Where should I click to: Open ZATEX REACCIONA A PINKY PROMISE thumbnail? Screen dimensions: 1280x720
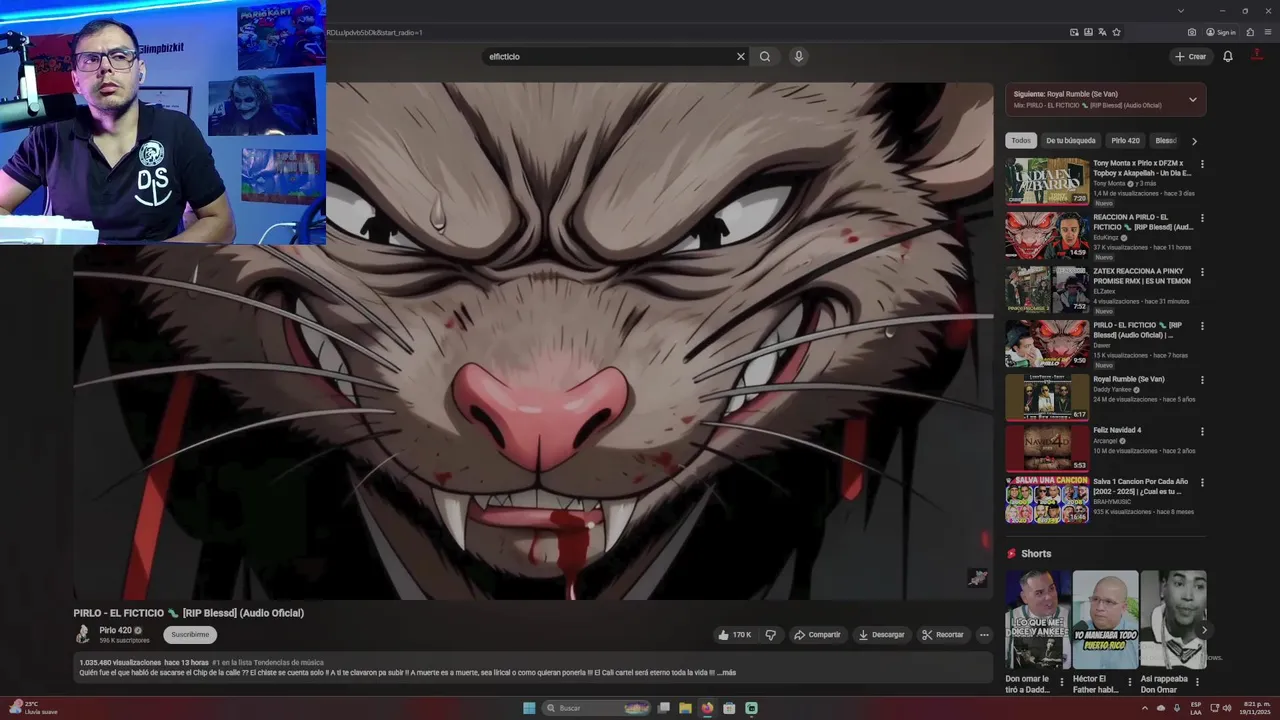1047,289
